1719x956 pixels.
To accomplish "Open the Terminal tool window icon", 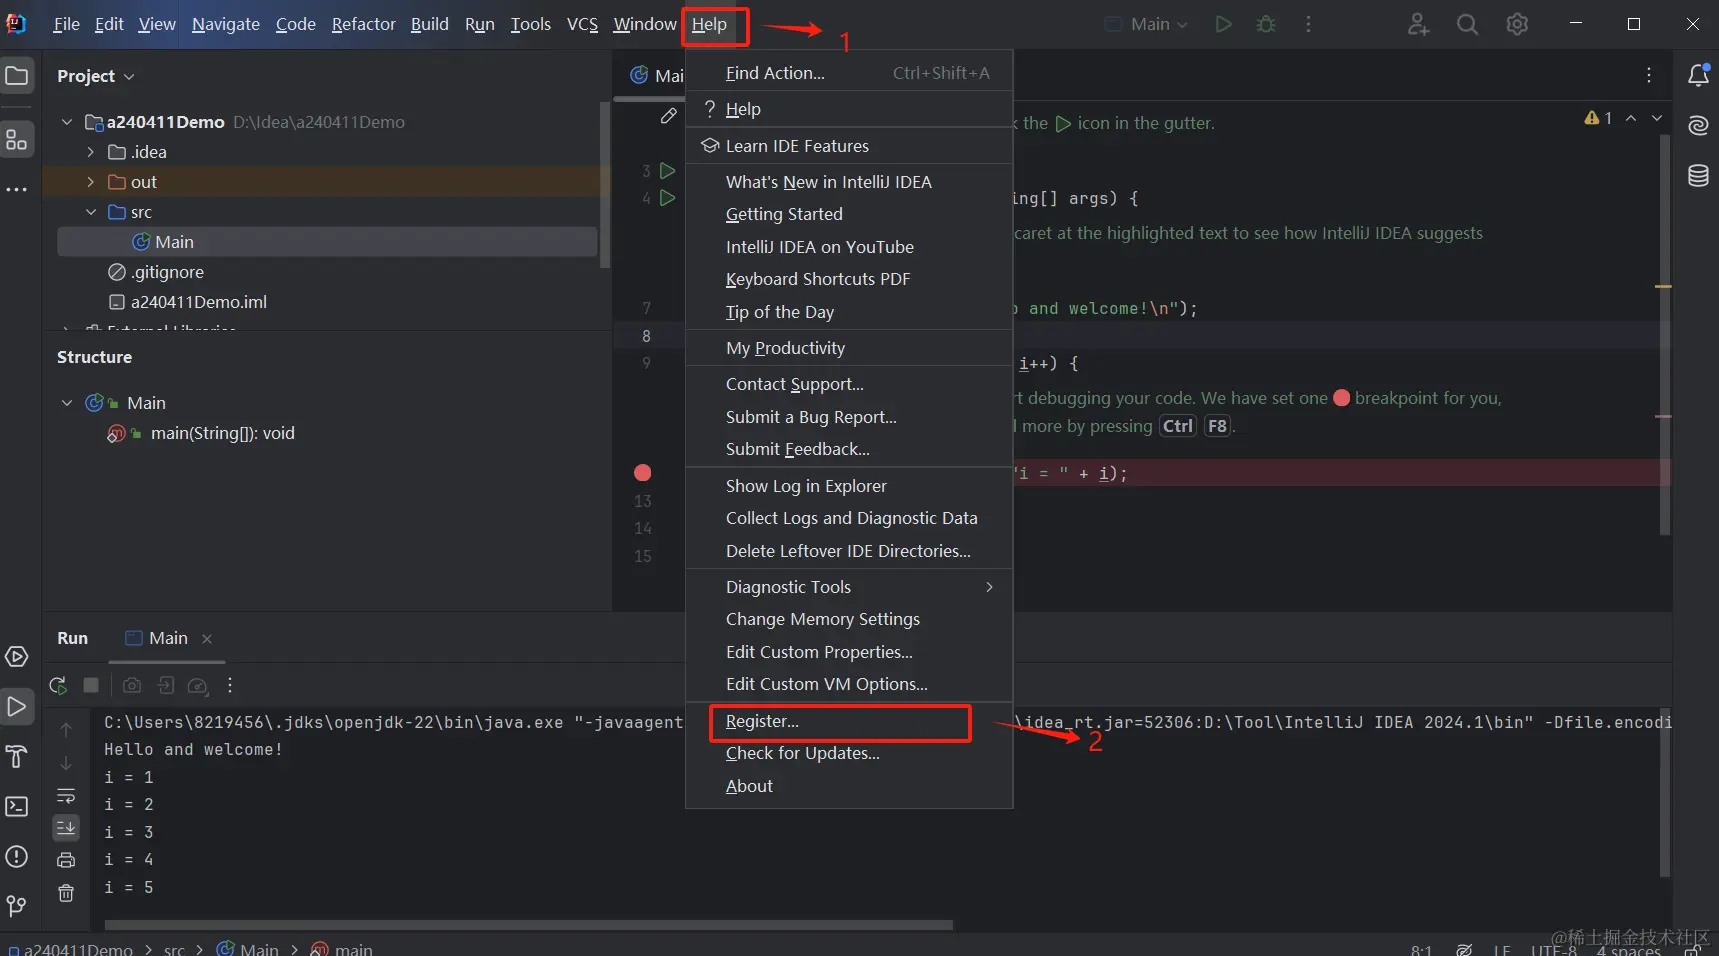I will point(17,807).
